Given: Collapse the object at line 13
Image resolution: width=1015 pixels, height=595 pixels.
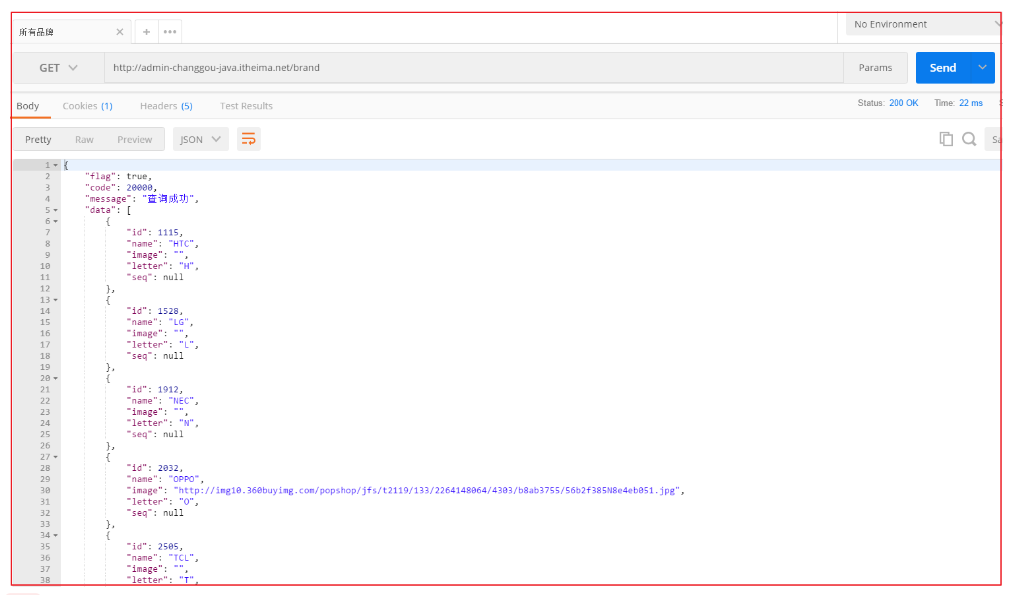Looking at the screenshot, I should click(x=56, y=300).
